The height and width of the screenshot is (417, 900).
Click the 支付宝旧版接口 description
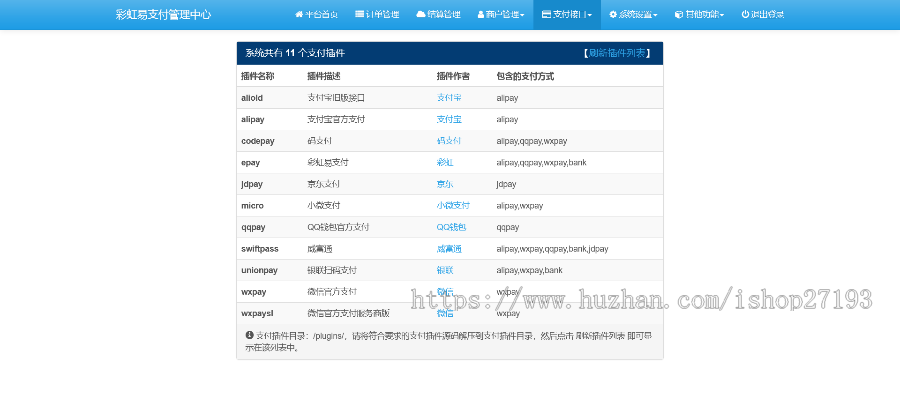tap(336, 98)
